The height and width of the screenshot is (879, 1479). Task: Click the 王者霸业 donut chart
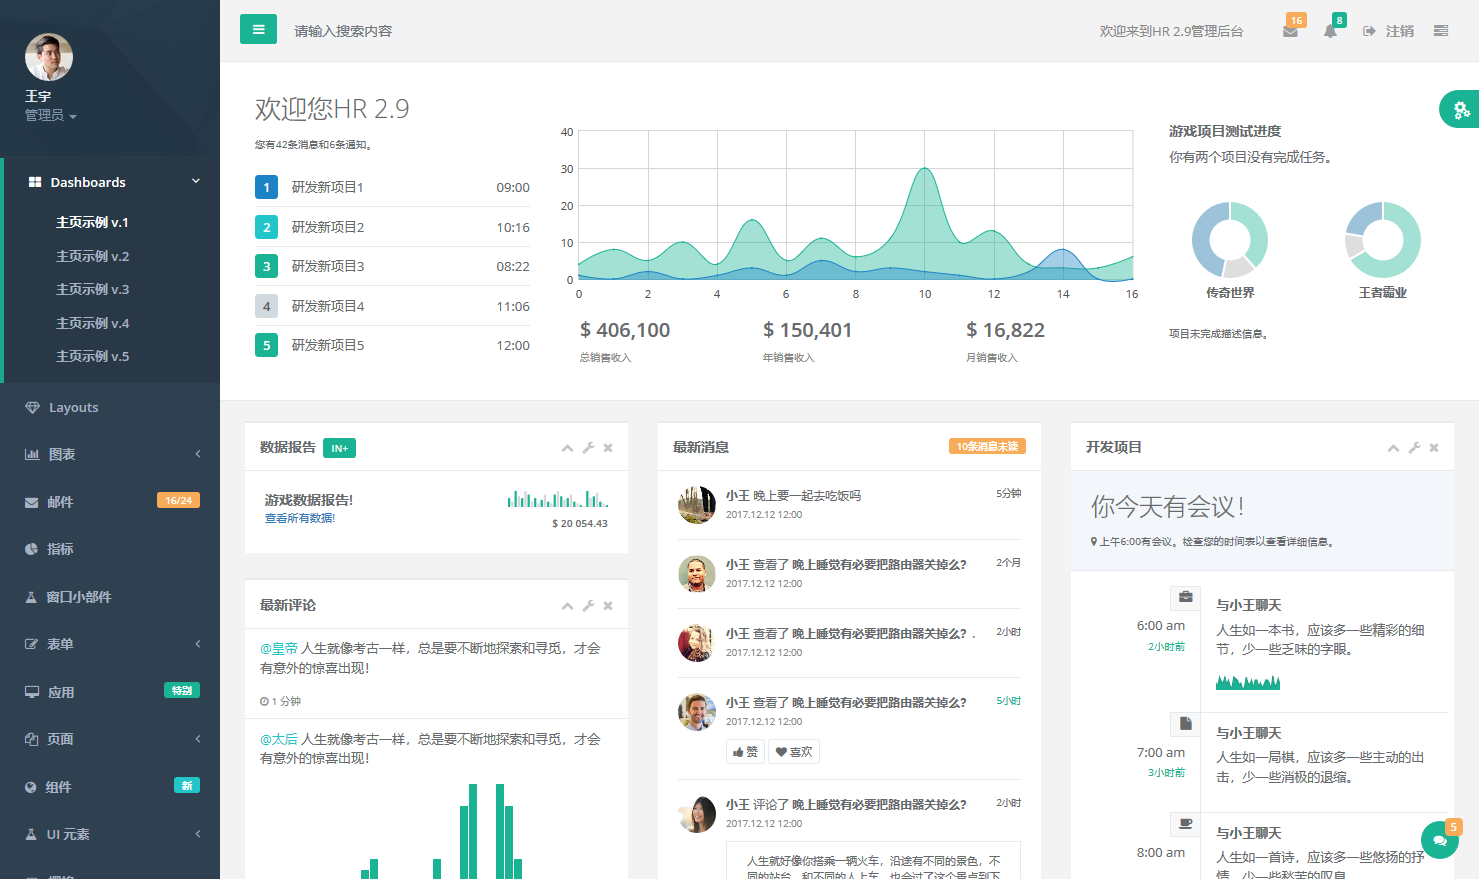point(1383,240)
